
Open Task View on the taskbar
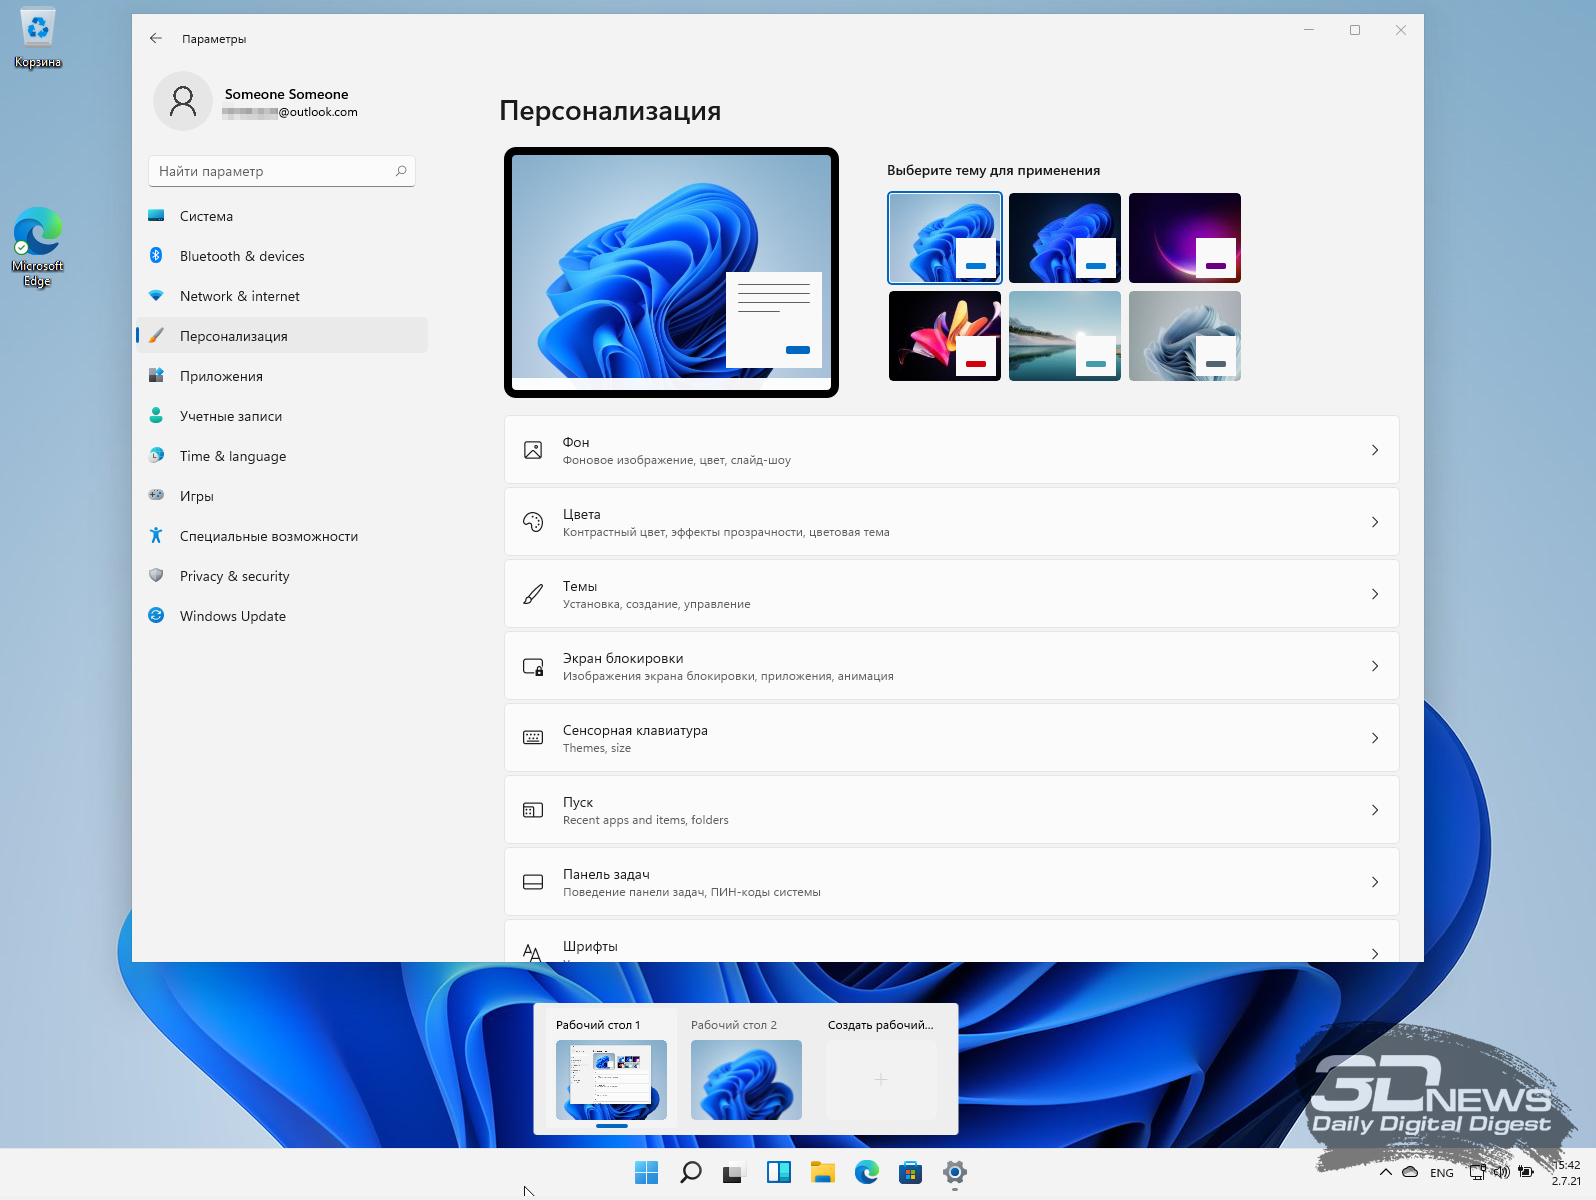point(735,1172)
